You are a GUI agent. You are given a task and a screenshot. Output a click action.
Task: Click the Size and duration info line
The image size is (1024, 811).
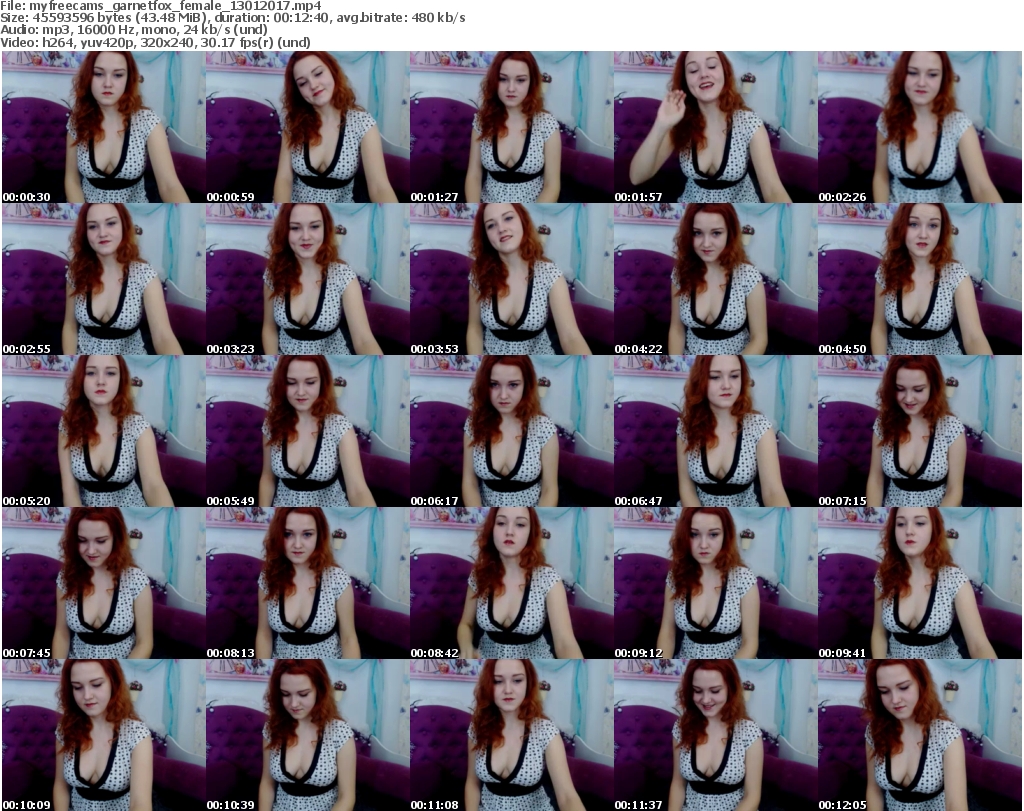[233, 18]
